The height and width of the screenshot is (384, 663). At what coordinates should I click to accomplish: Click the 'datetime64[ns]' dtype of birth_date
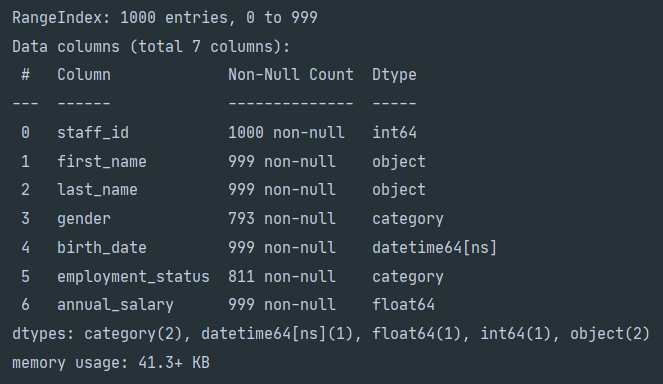[435, 248]
